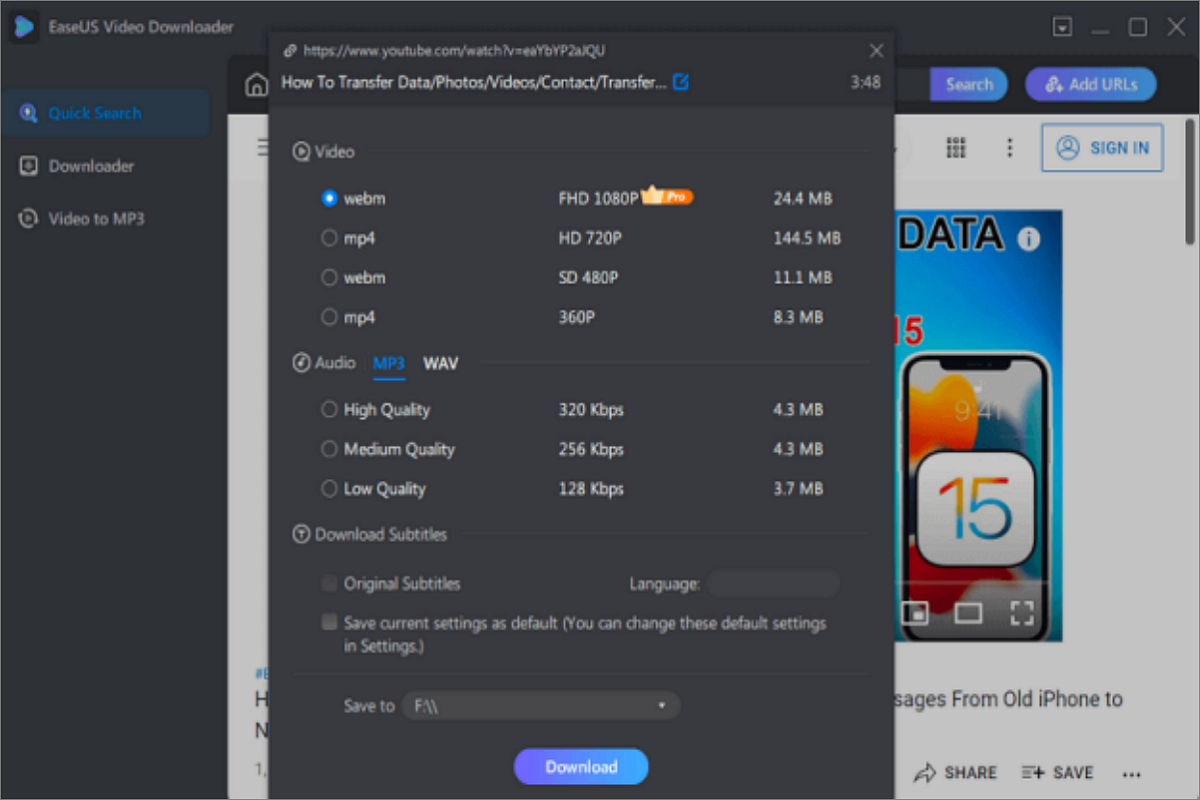The height and width of the screenshot is (800, 1200).
Task: Select mp4 360P radio option
Action: (x=329, y=317)
